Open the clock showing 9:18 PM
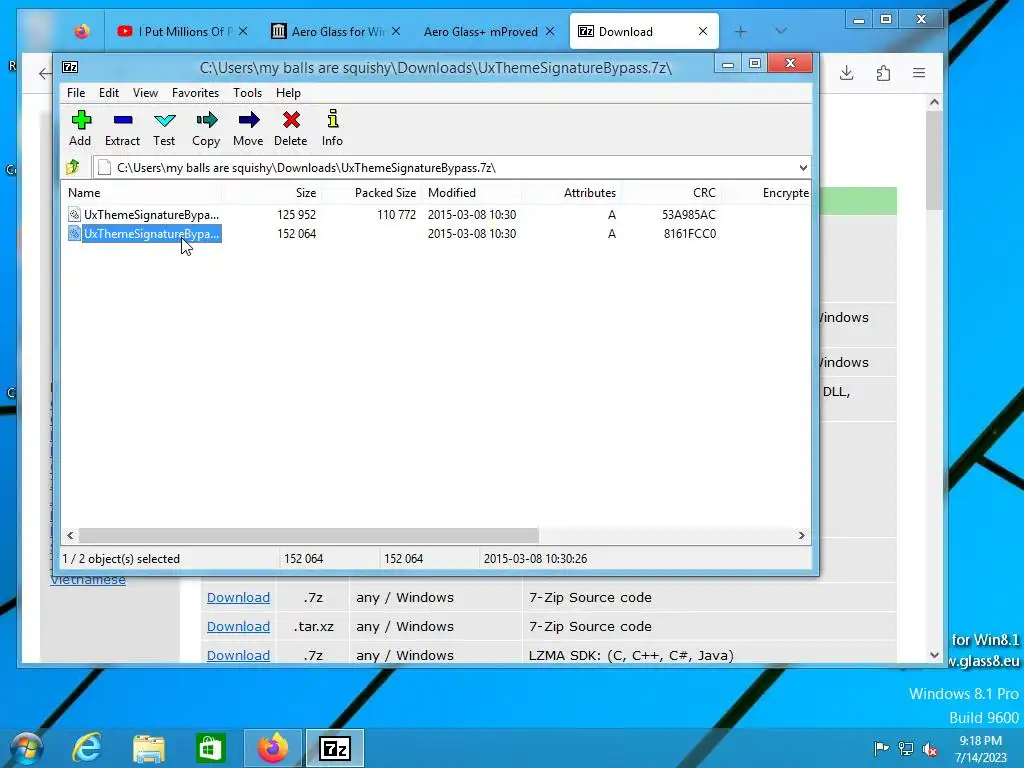Screen dimensions: 1024x768 (x=980, y=748)
